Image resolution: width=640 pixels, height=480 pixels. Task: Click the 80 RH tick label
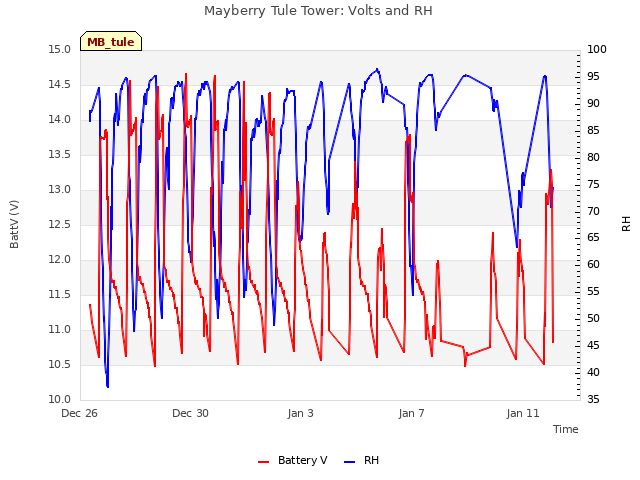pos(593,158)
